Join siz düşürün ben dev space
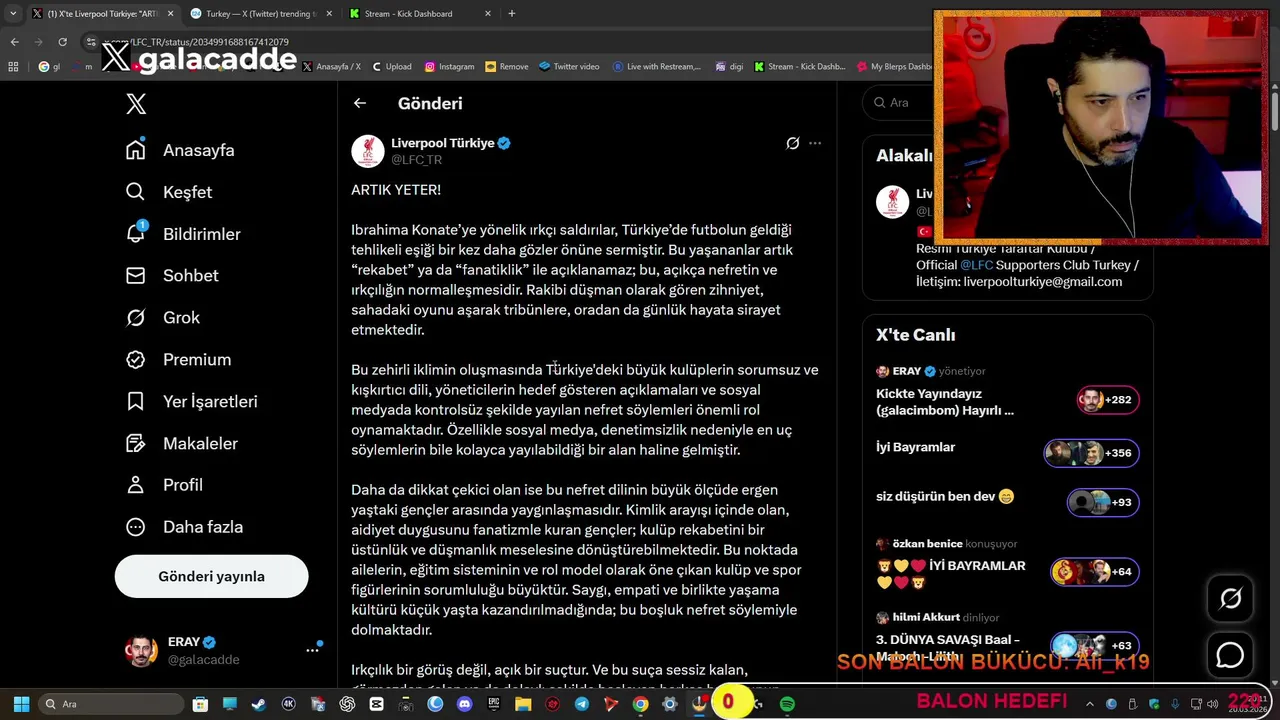This screenshot has height=720, width=1280. 1008,500
